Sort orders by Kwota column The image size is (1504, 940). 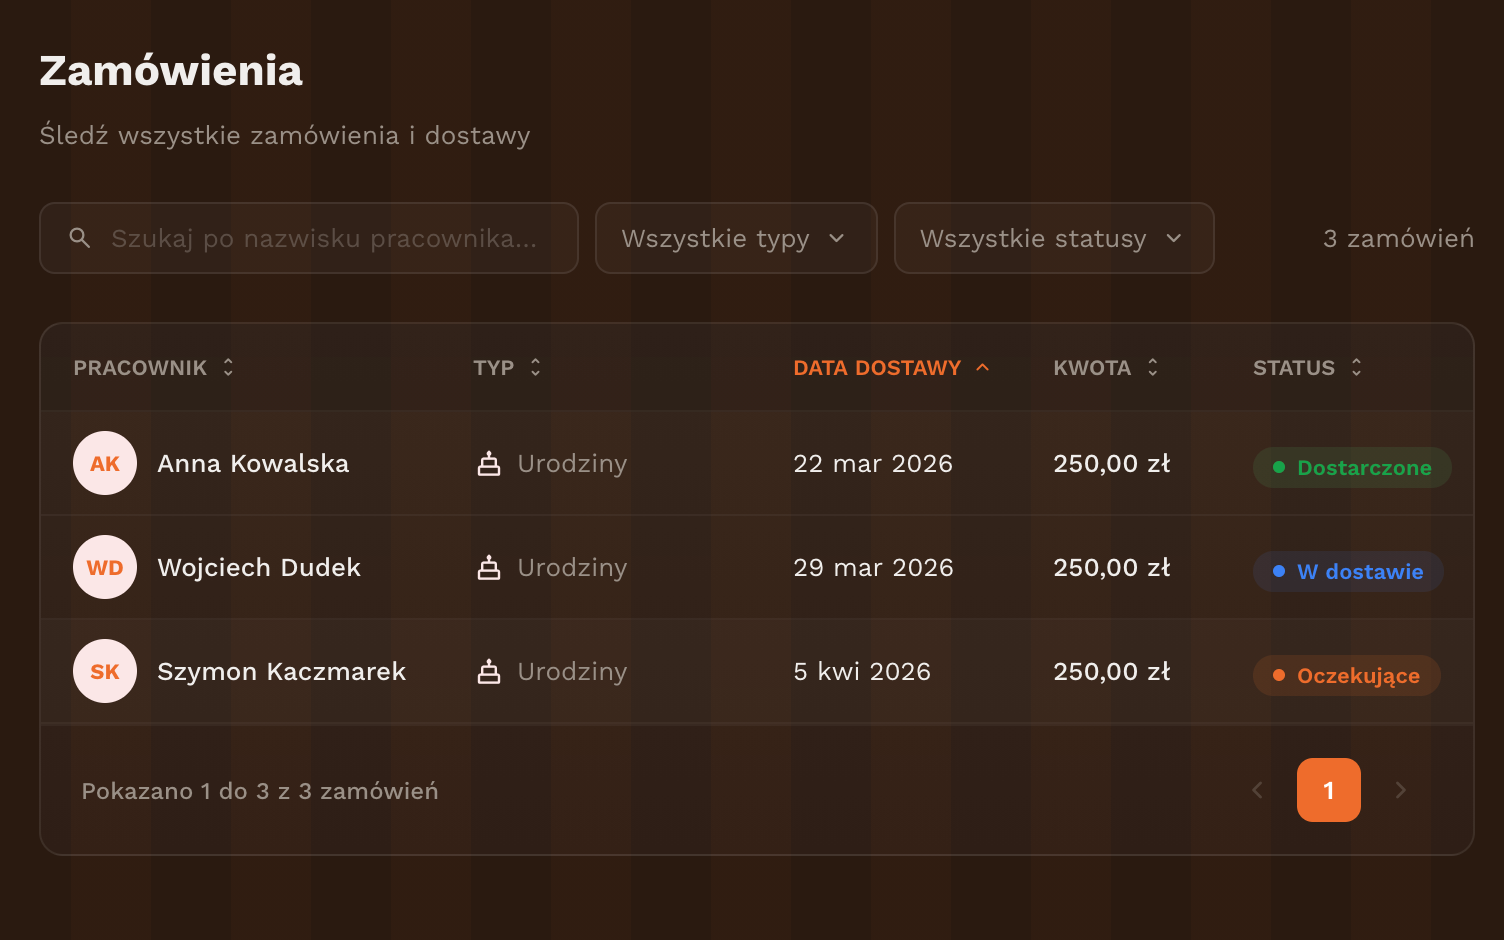pos(1105,368)
